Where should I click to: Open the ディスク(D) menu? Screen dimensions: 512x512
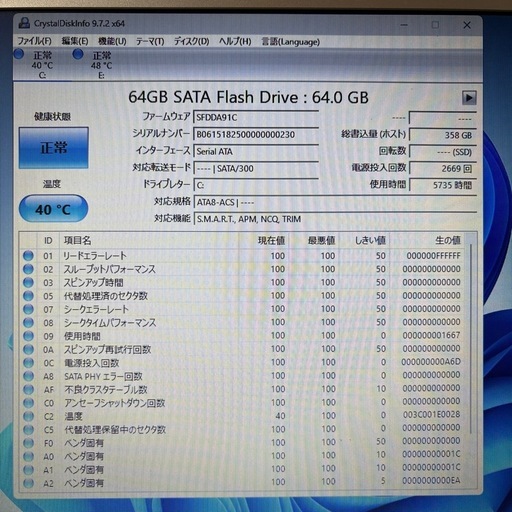(191, 42)
